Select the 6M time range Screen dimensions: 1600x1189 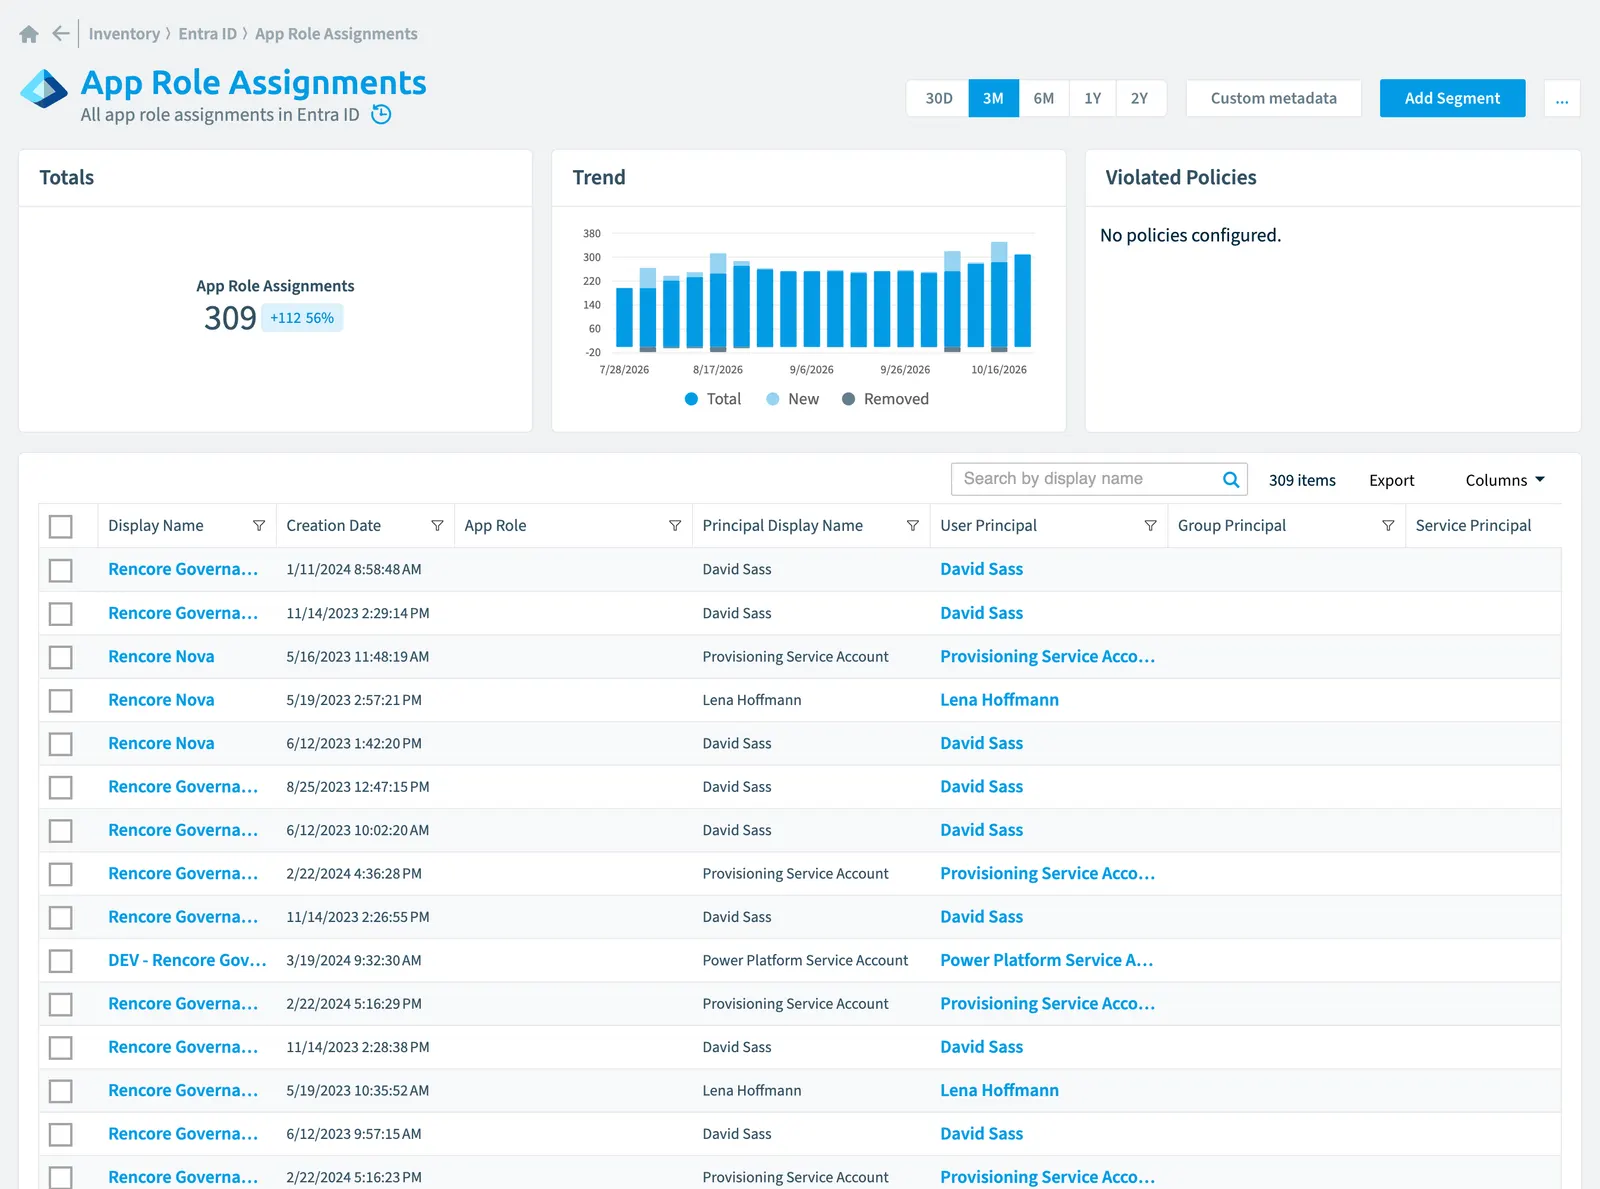(1043, 98)
